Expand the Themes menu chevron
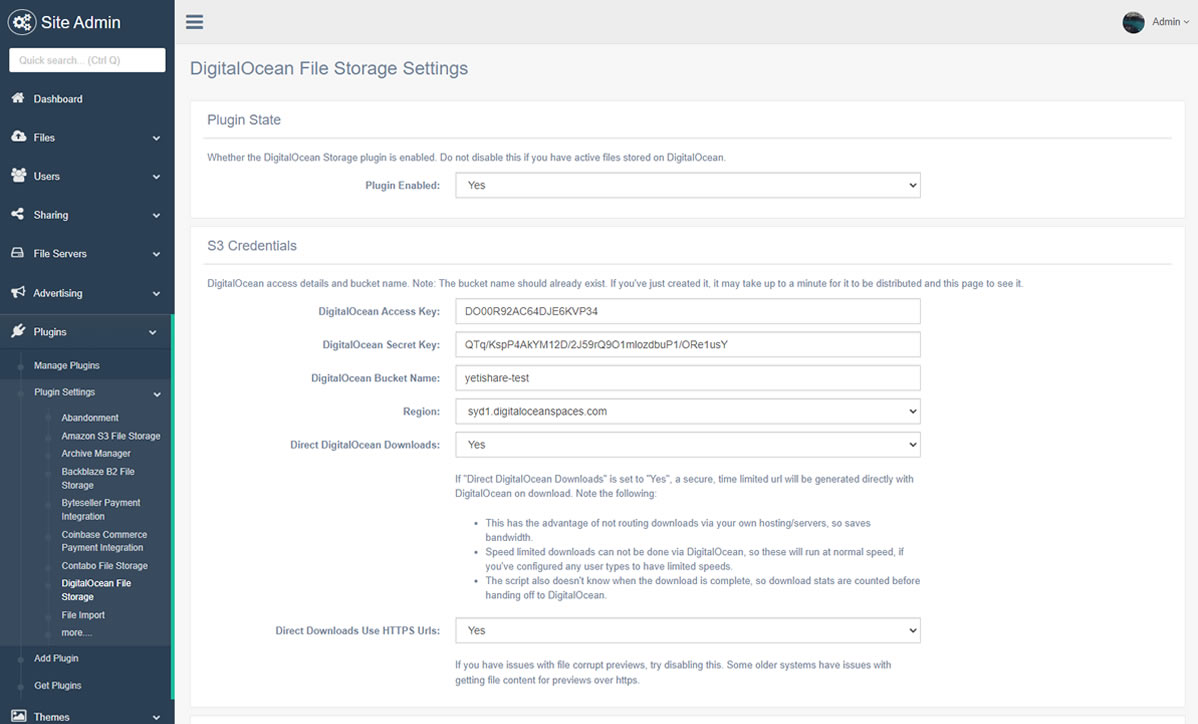 pyautogui.click(x=156, y=718)
